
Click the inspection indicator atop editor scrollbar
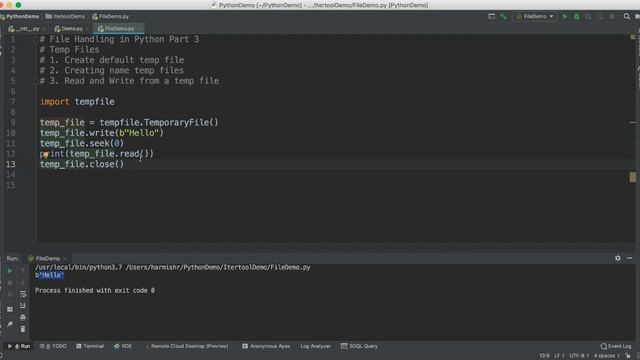[633, 37]
